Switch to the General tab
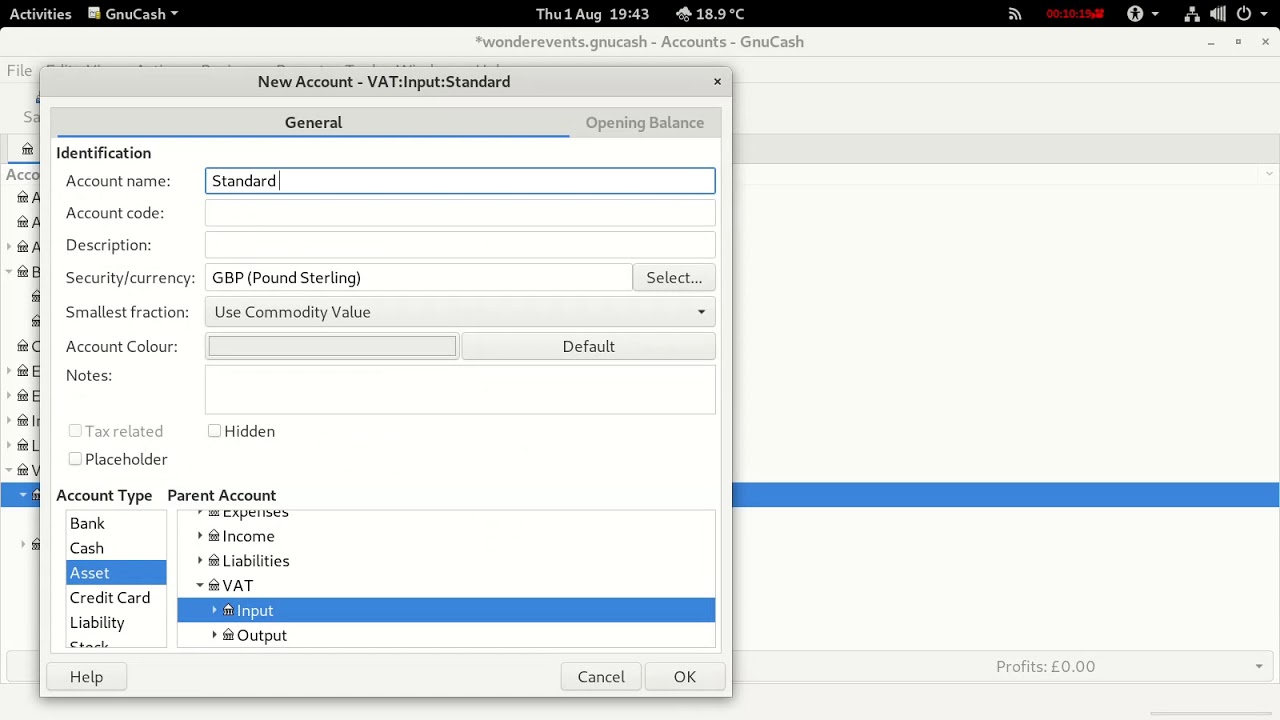Viewport: 1280px width, 720px height. tap(313, 123)
